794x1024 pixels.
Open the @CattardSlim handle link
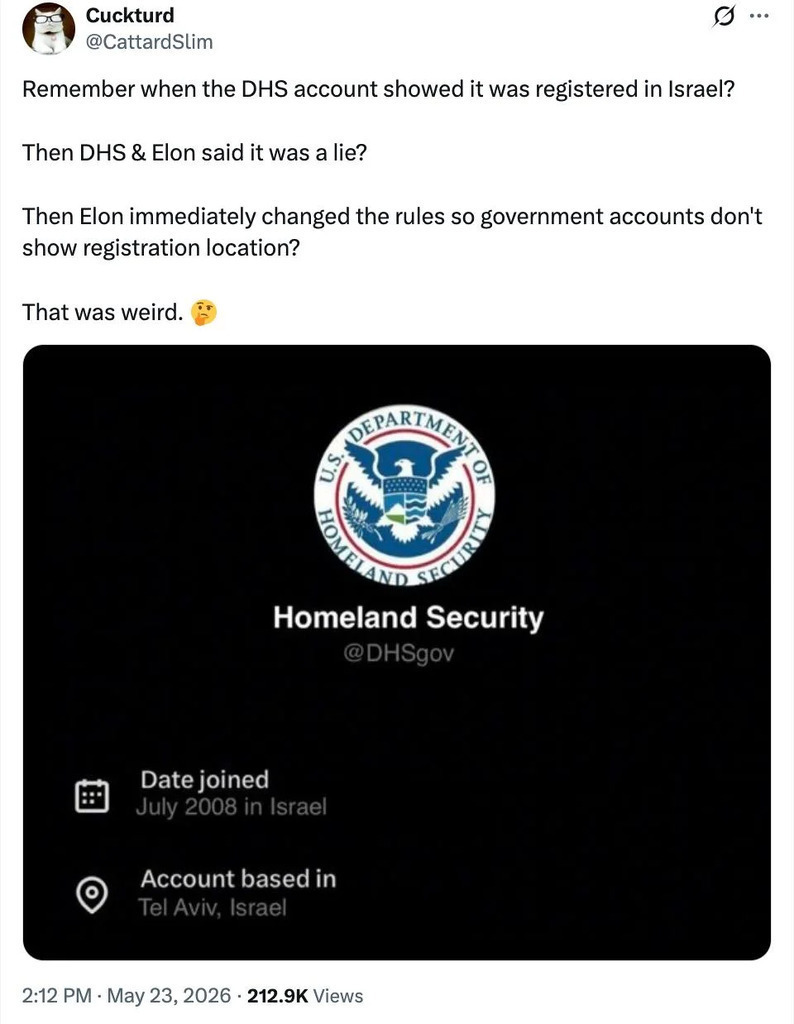click(x=149, y=42)
